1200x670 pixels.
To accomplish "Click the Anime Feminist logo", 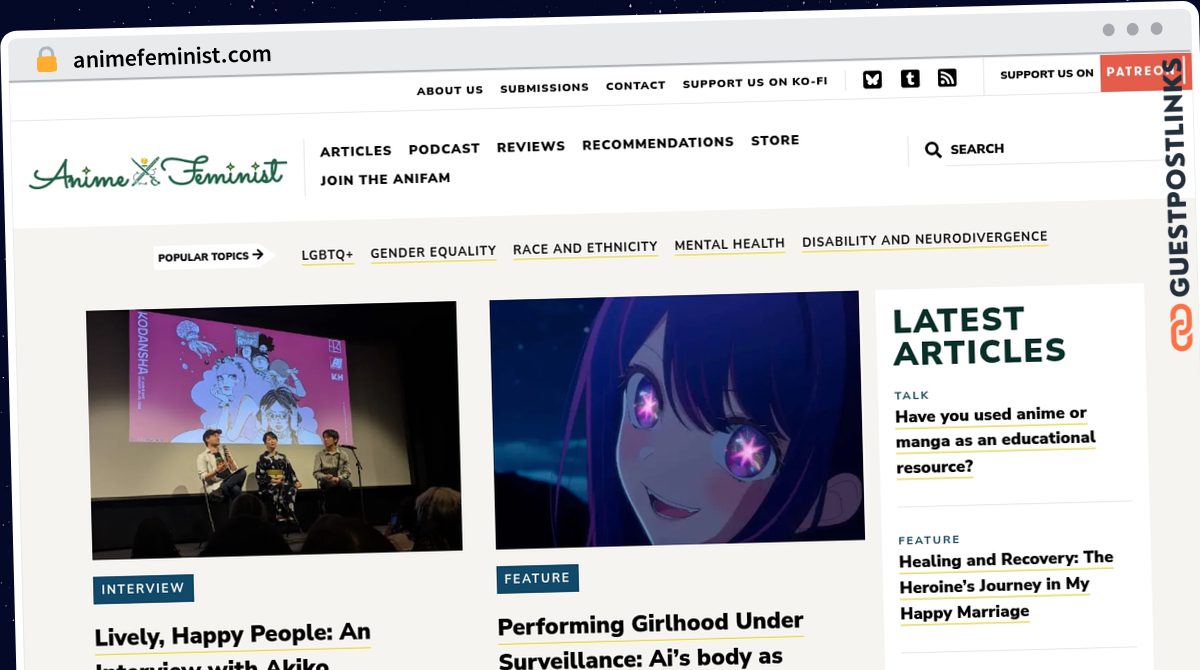I will pyautogui.click(x=158, y=173).
